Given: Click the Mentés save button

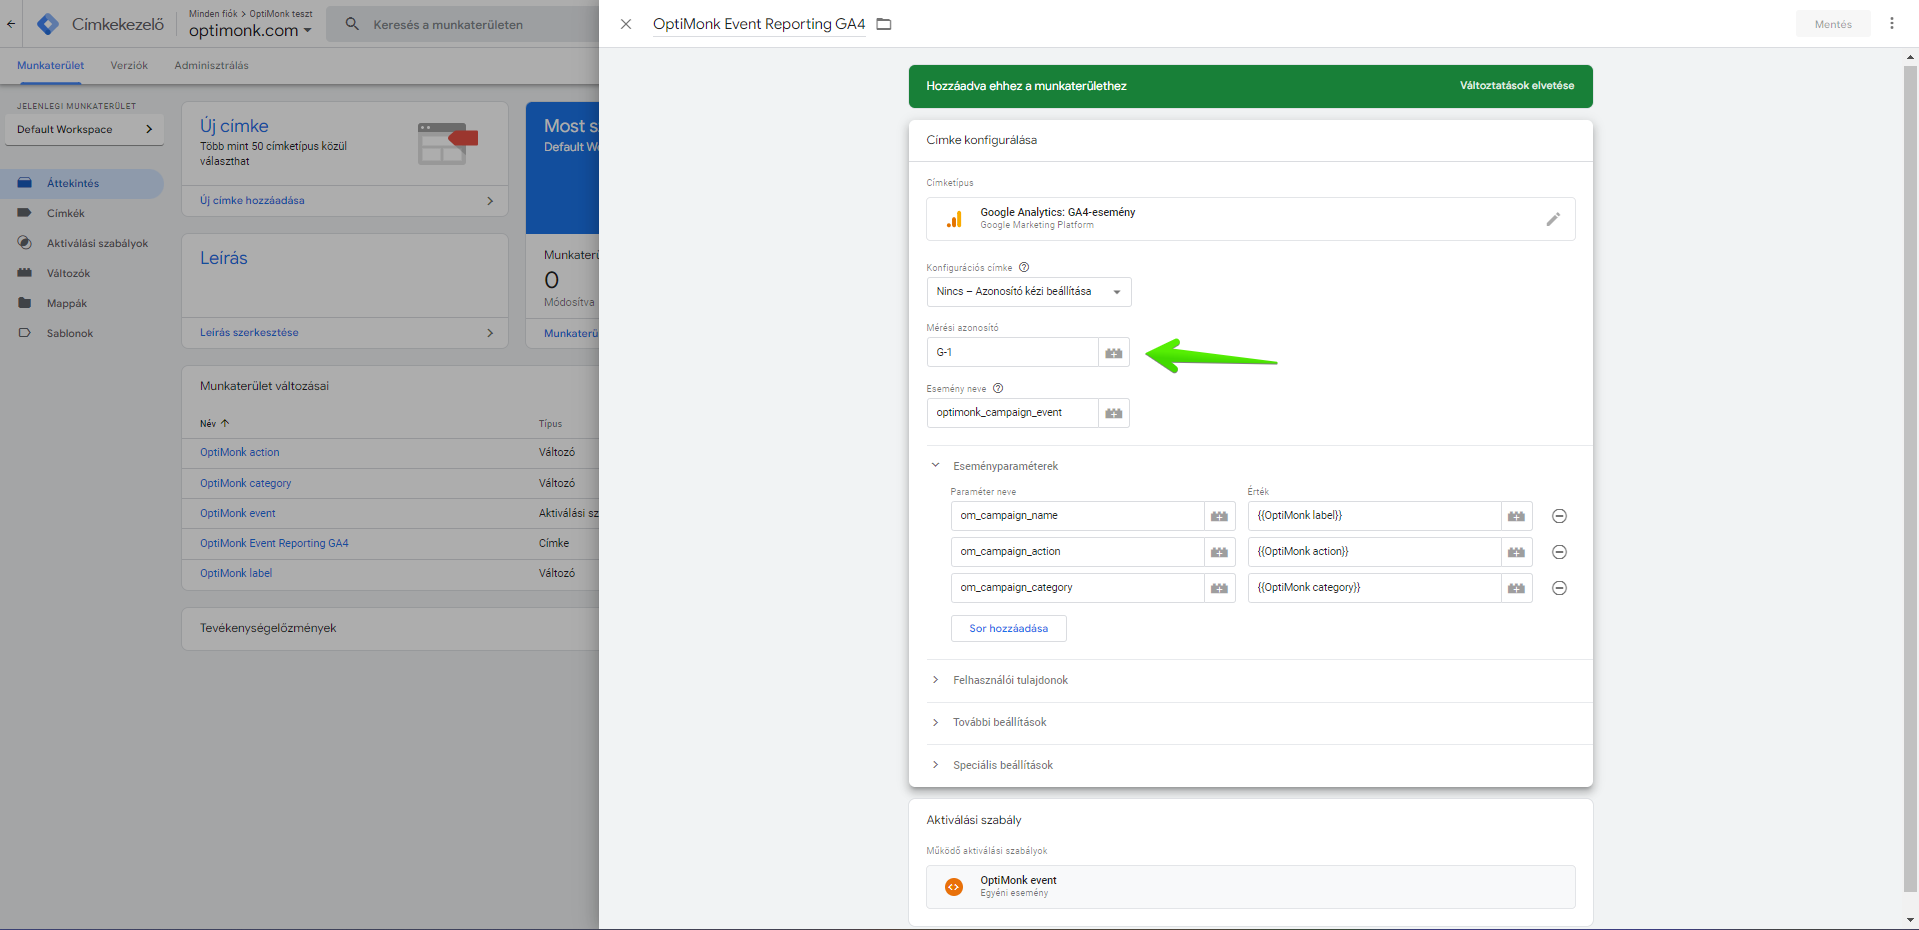Looking at the screenshot, I should pos(1833,24).
